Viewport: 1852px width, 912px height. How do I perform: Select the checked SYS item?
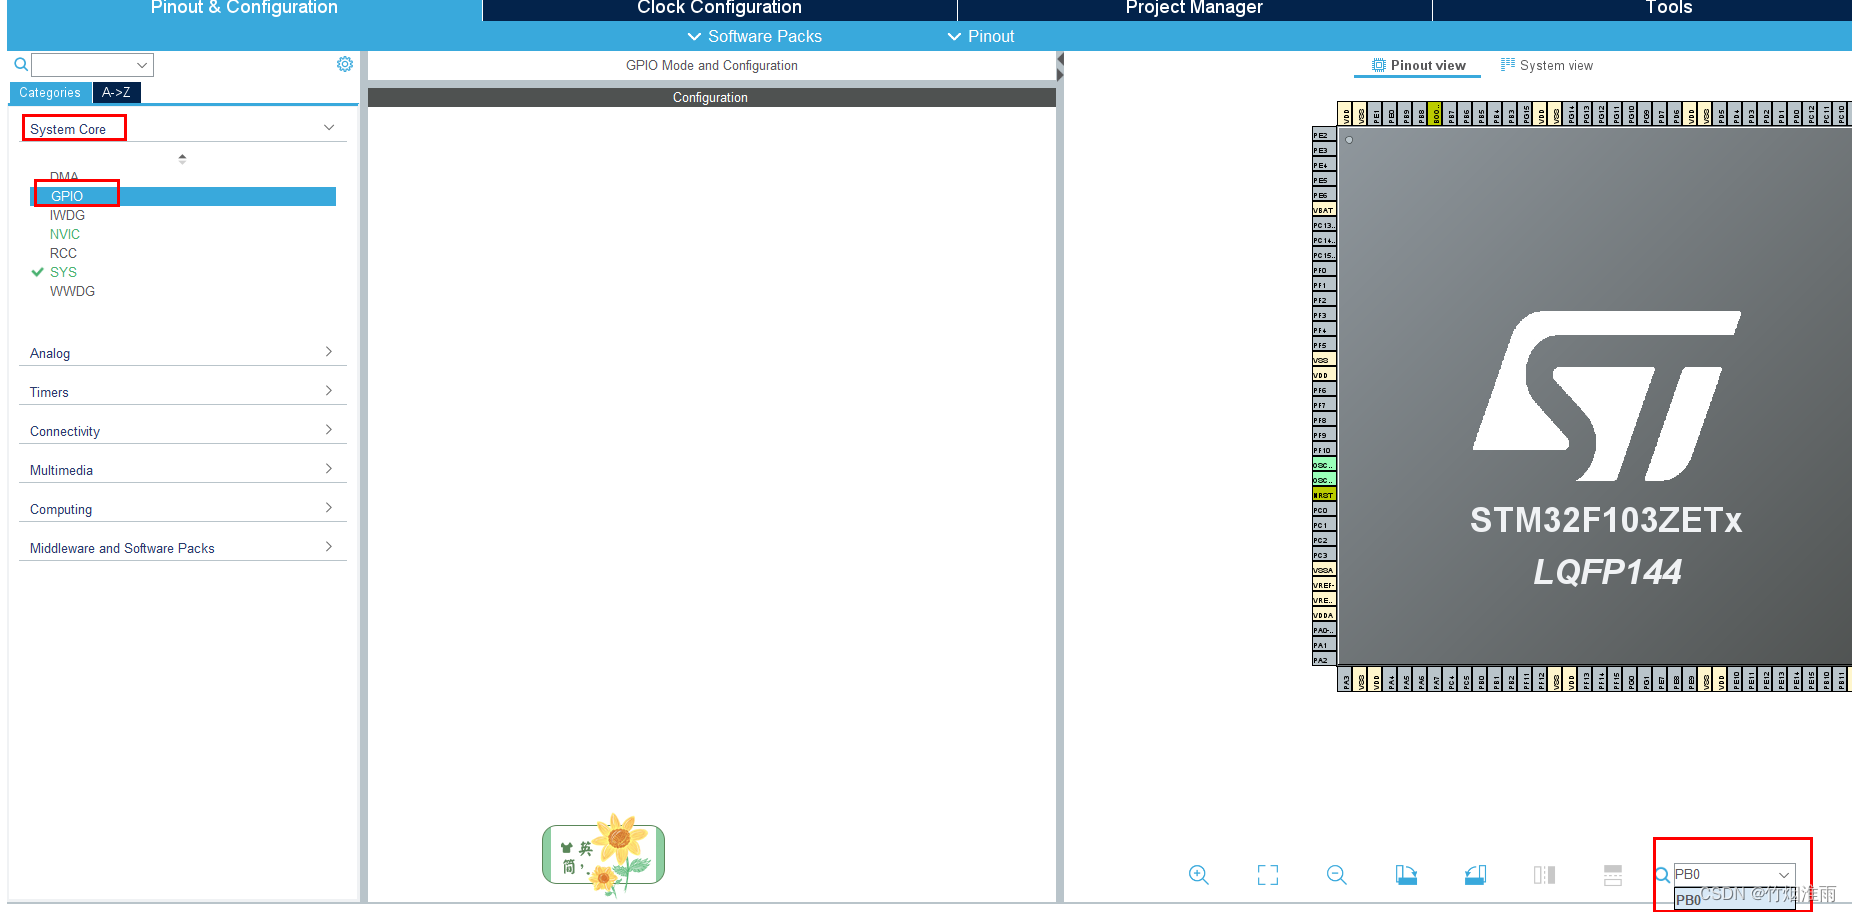coord(63,272)
